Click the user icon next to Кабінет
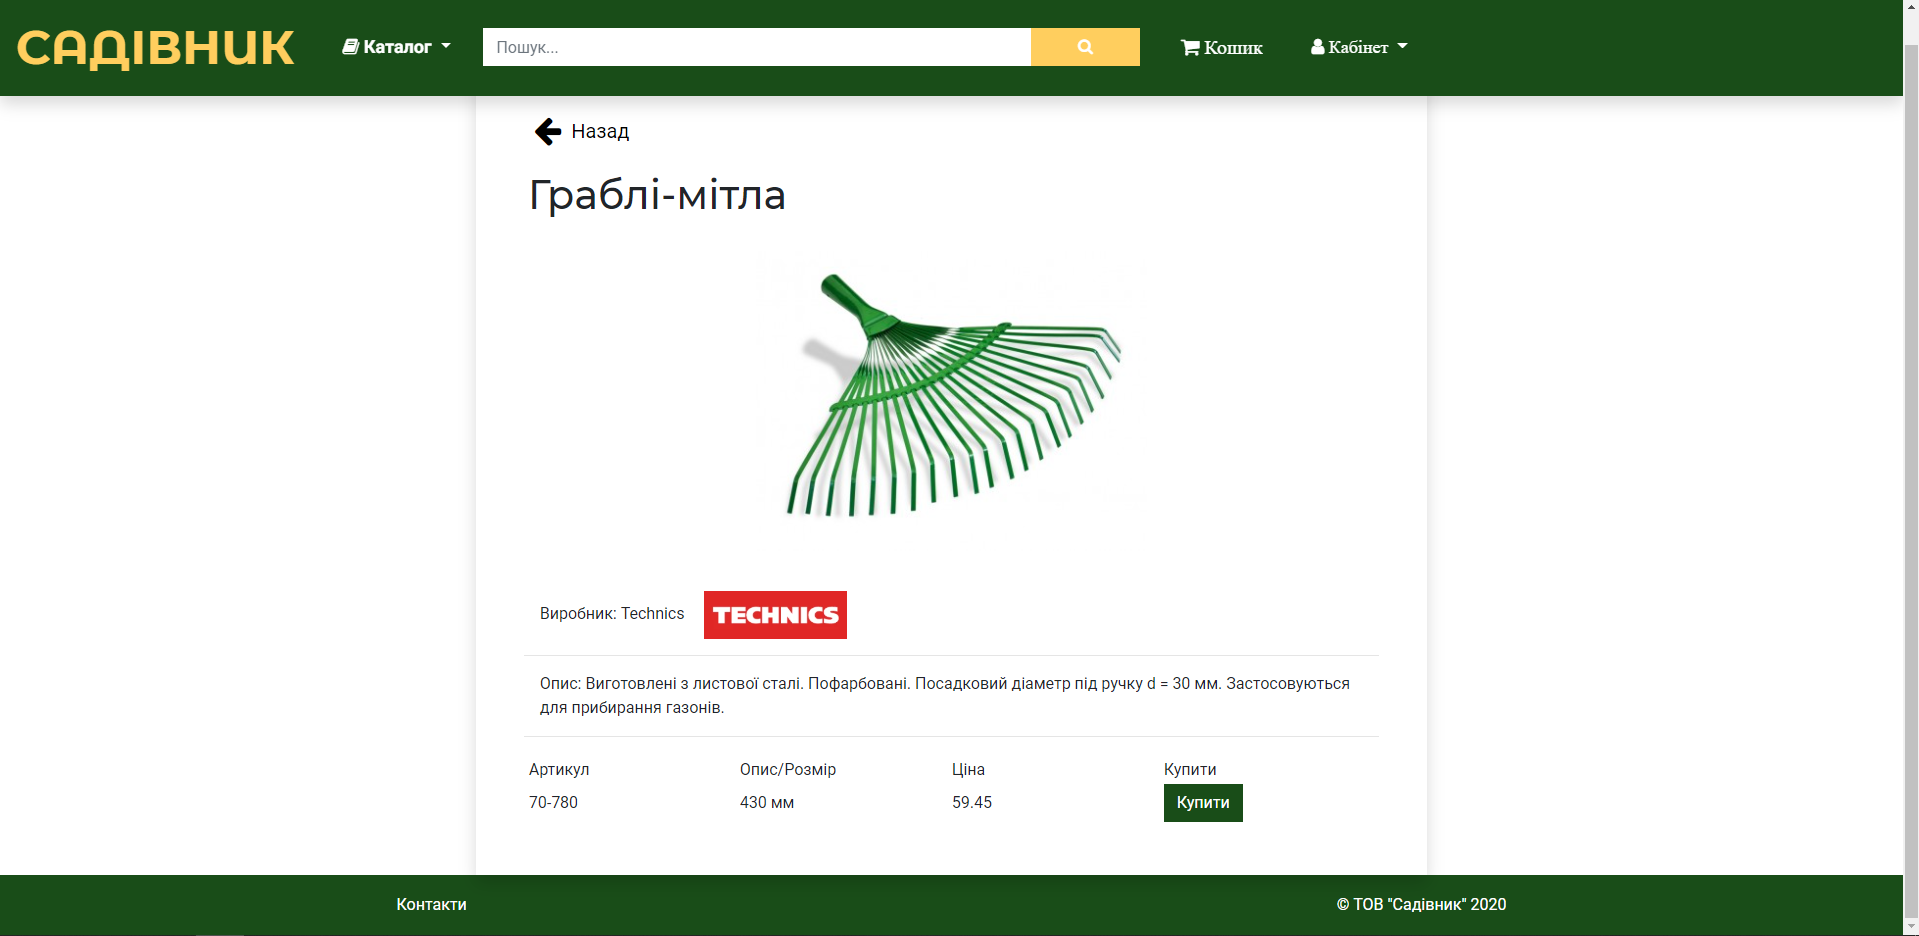This screenshot has height=936, width=1919. (1317, 46)
